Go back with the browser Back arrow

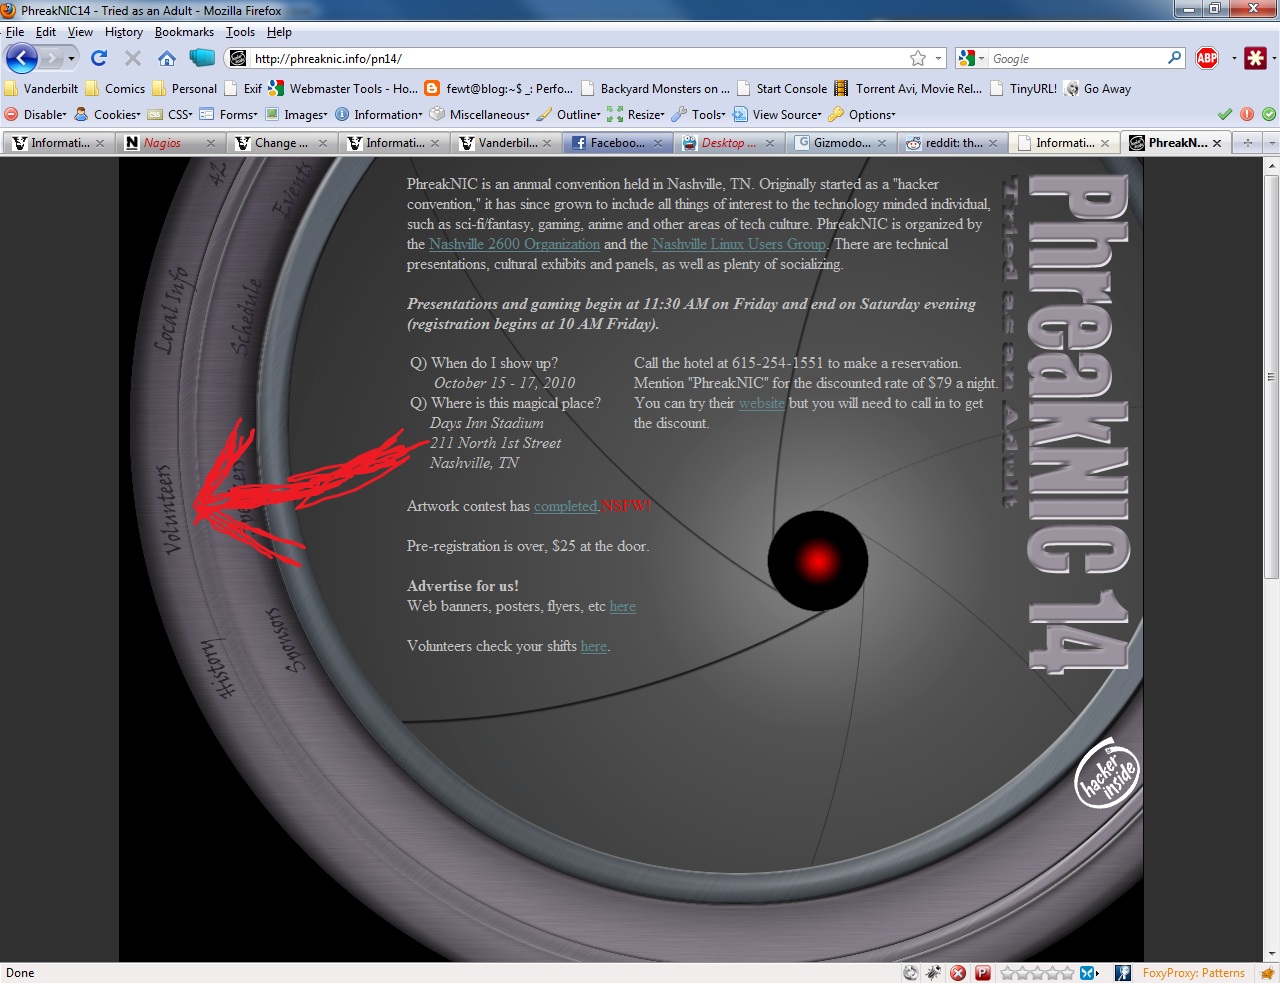tap(22, 58)
